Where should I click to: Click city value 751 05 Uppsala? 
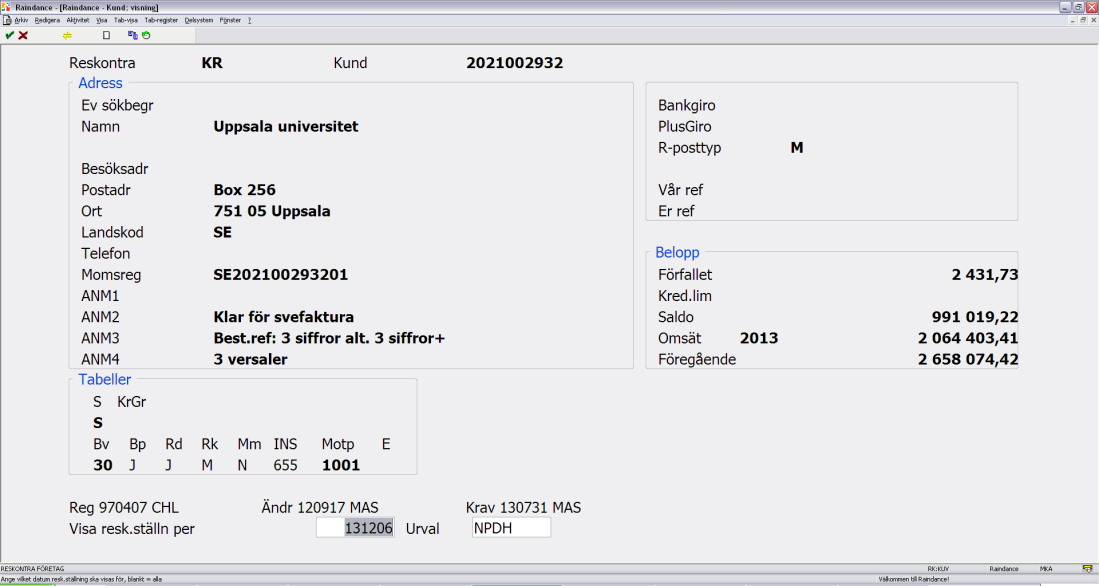click(272, 211)
